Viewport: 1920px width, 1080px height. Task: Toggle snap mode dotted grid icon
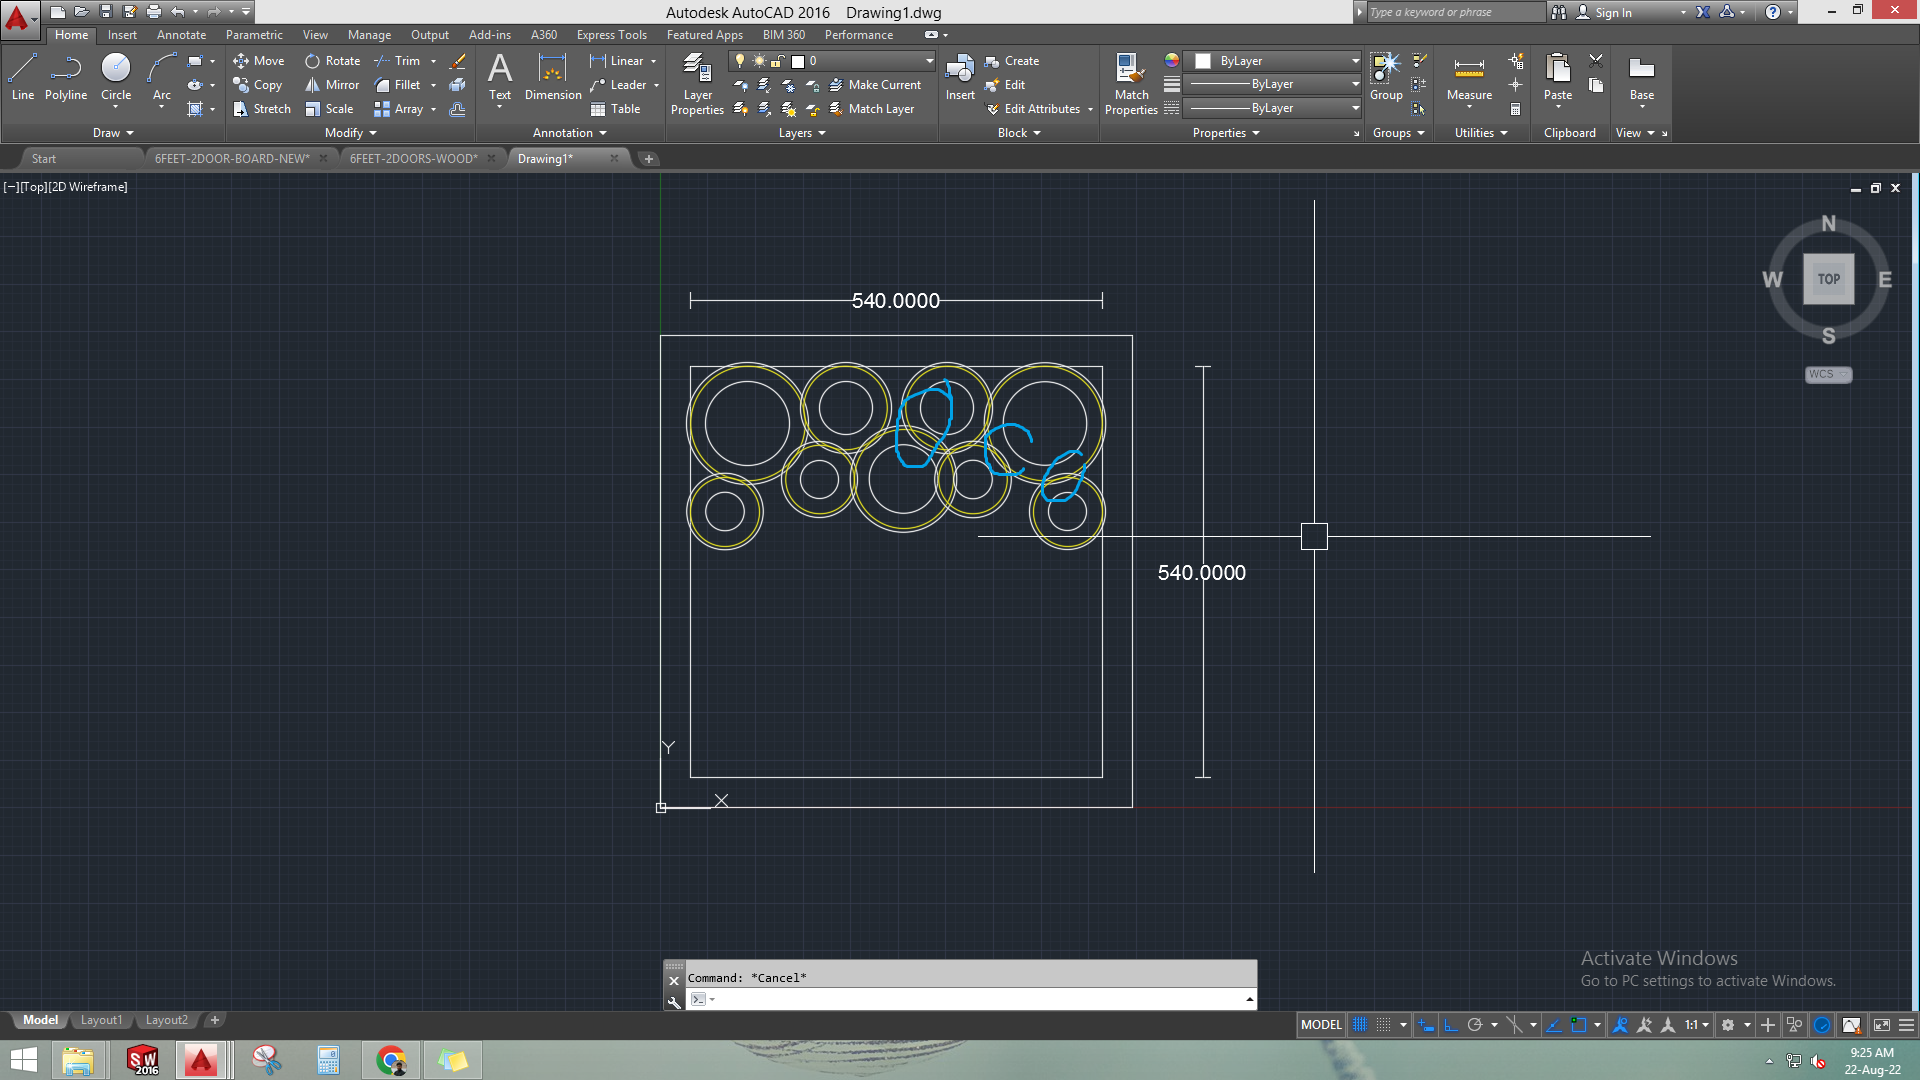click(x=1384, y=1025)
